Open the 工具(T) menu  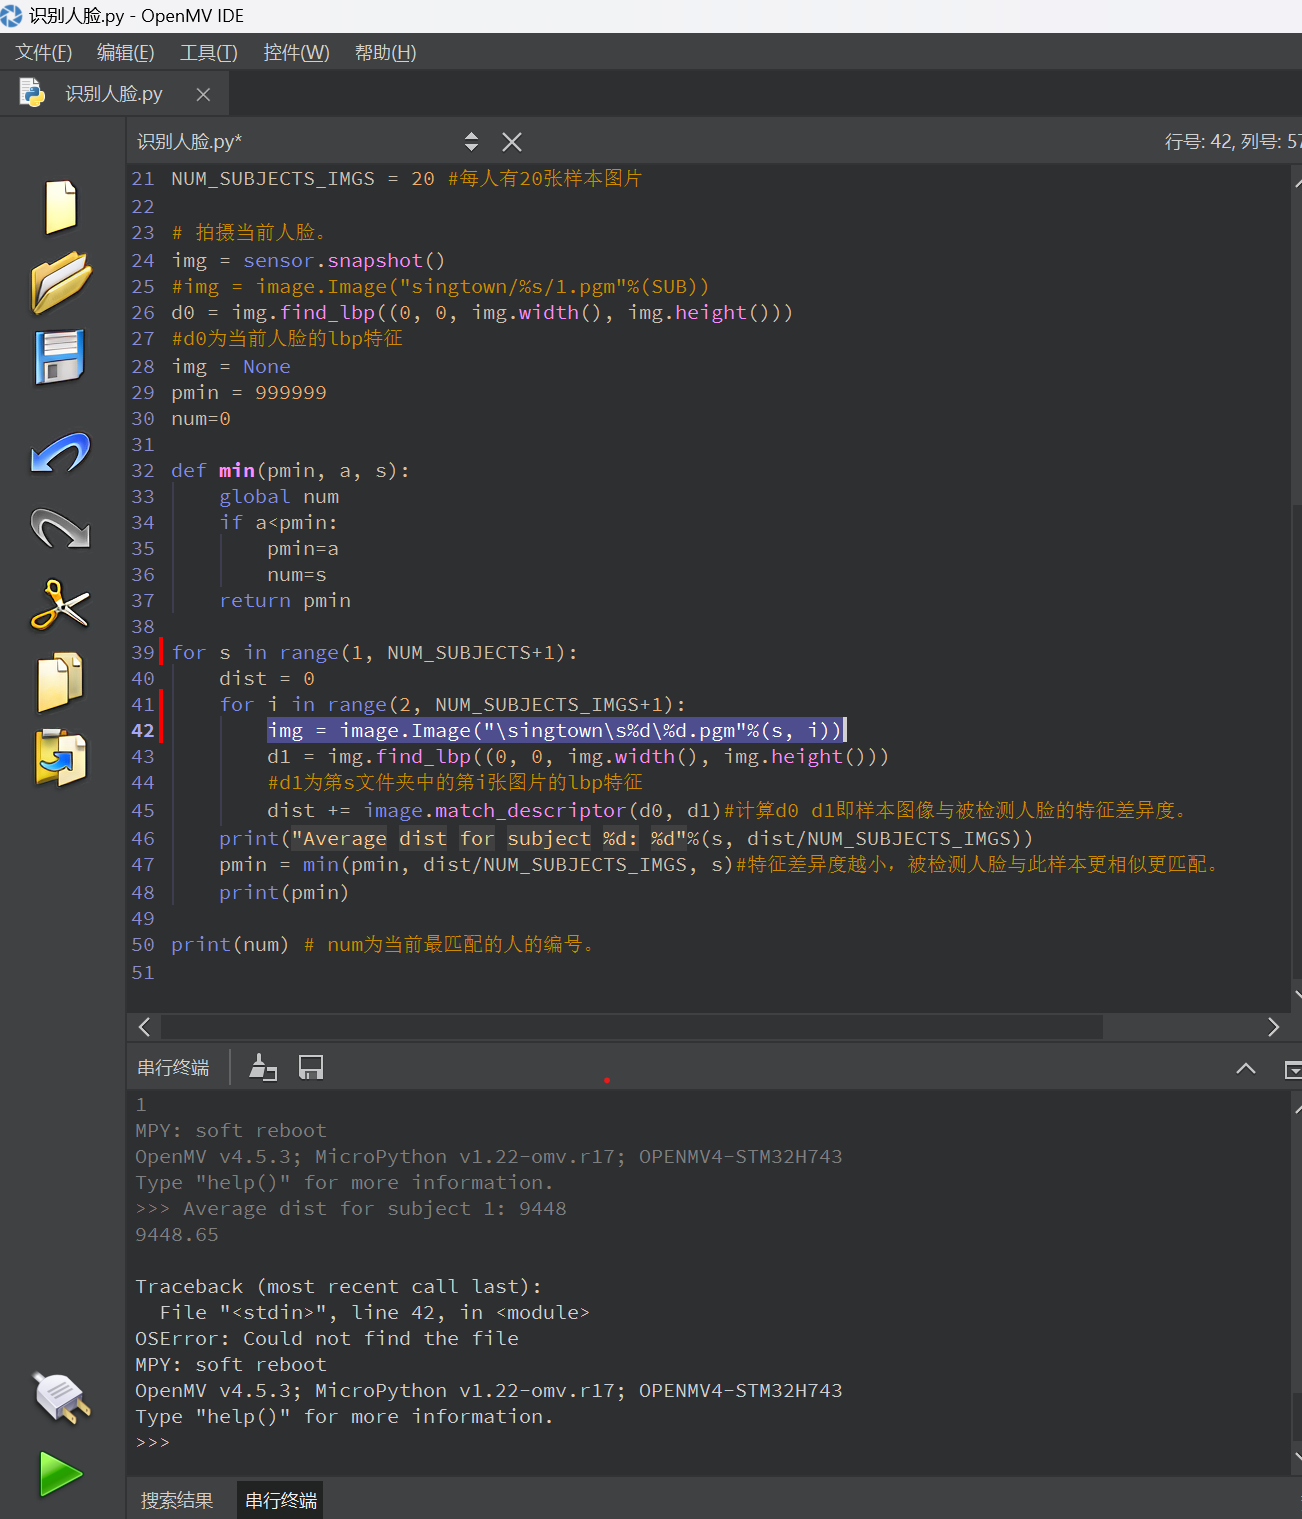pos(208,52)
